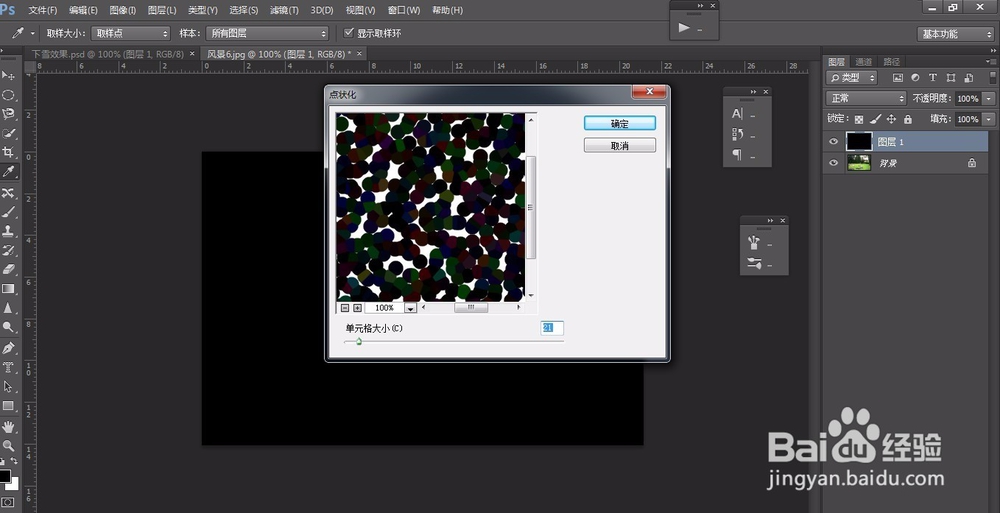Open the Paragraph panel icon
Viewport: 1000px width, 513px height.
737,154
